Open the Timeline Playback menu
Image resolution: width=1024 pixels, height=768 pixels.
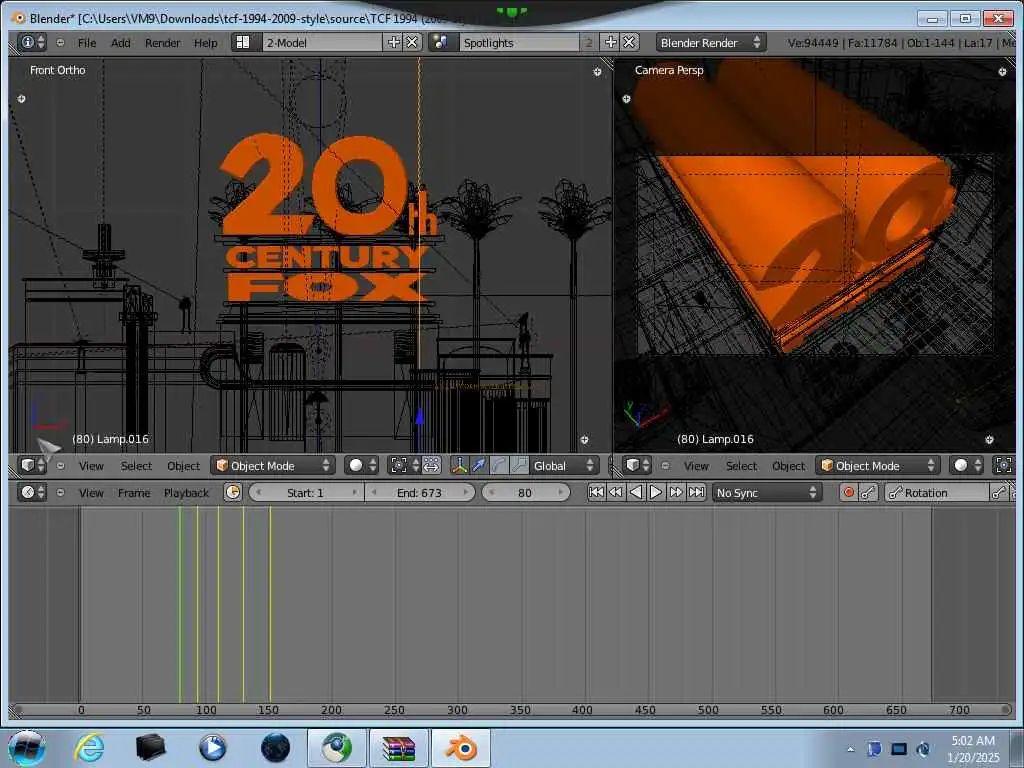tap(186, 493)
